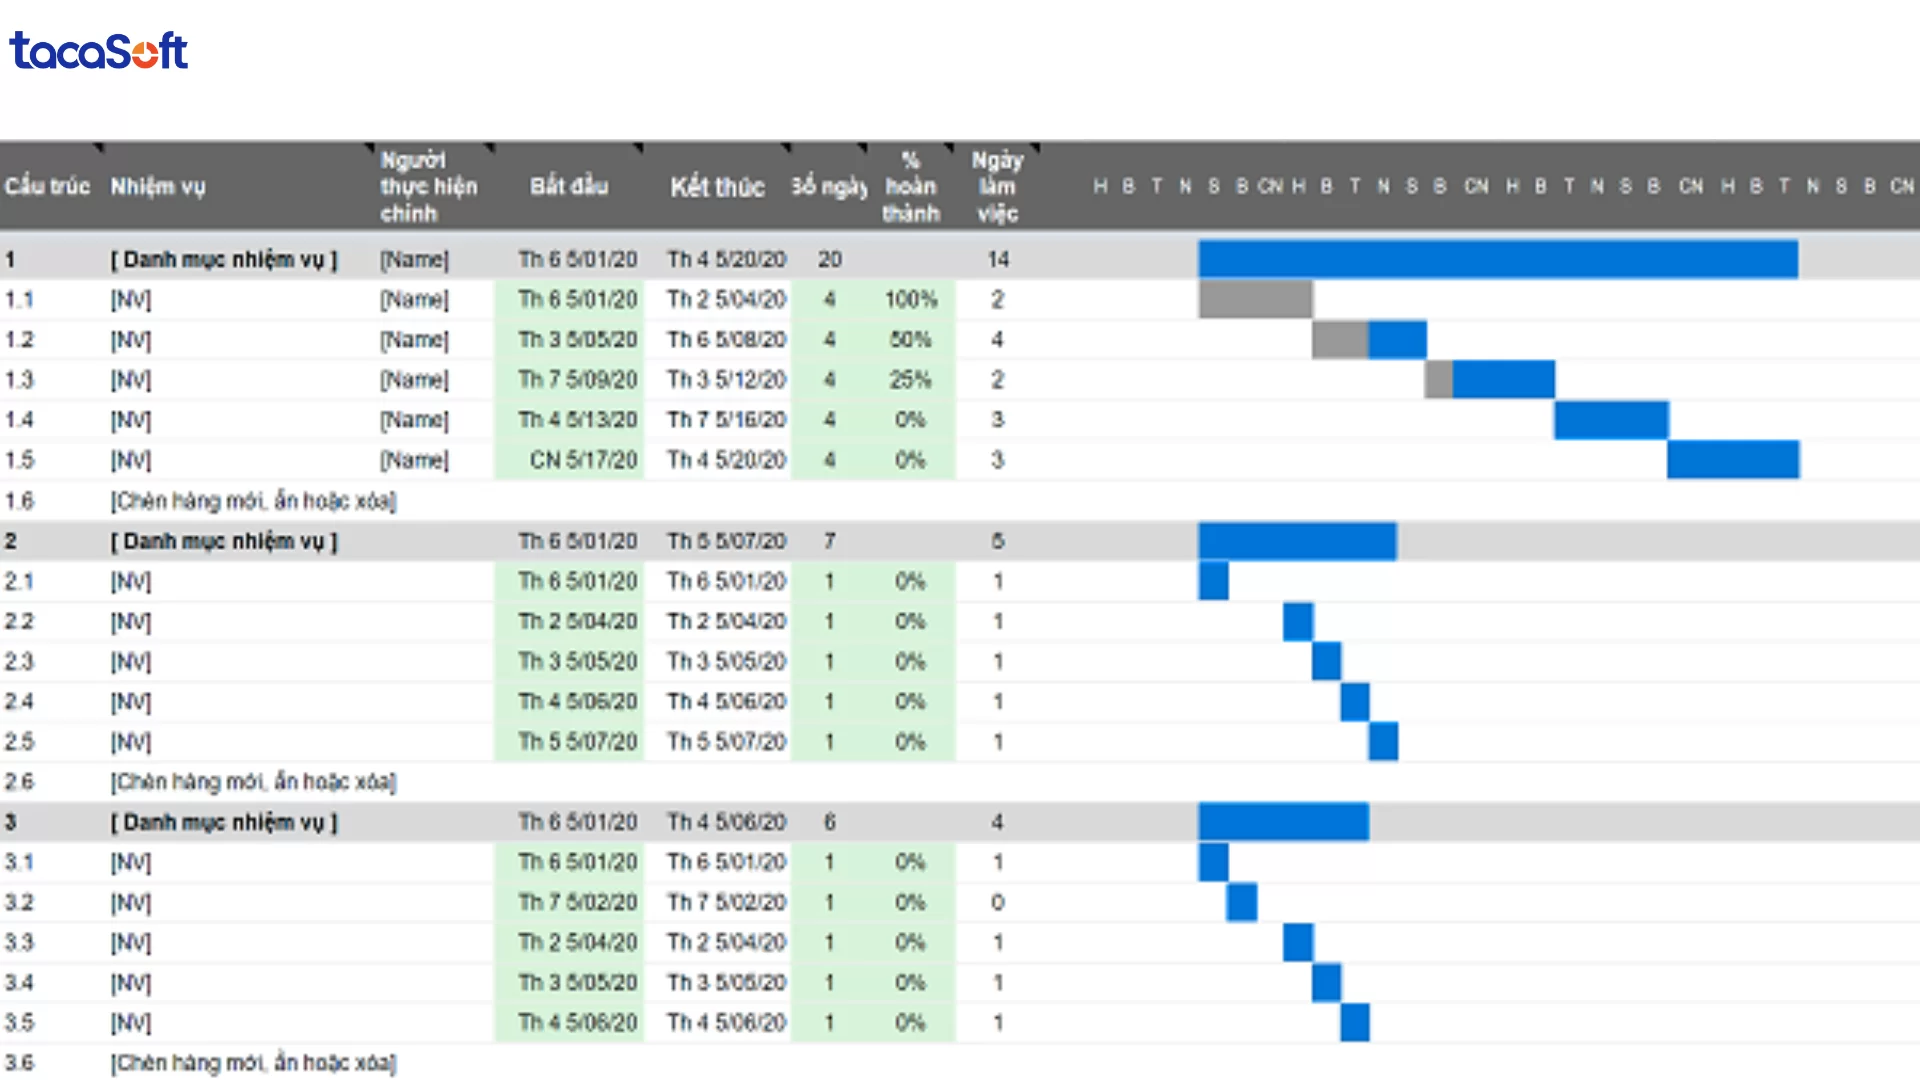Click the 'Cấu trúc' column header
The height and width of the screenshot is (1080, 1920).
47,186
